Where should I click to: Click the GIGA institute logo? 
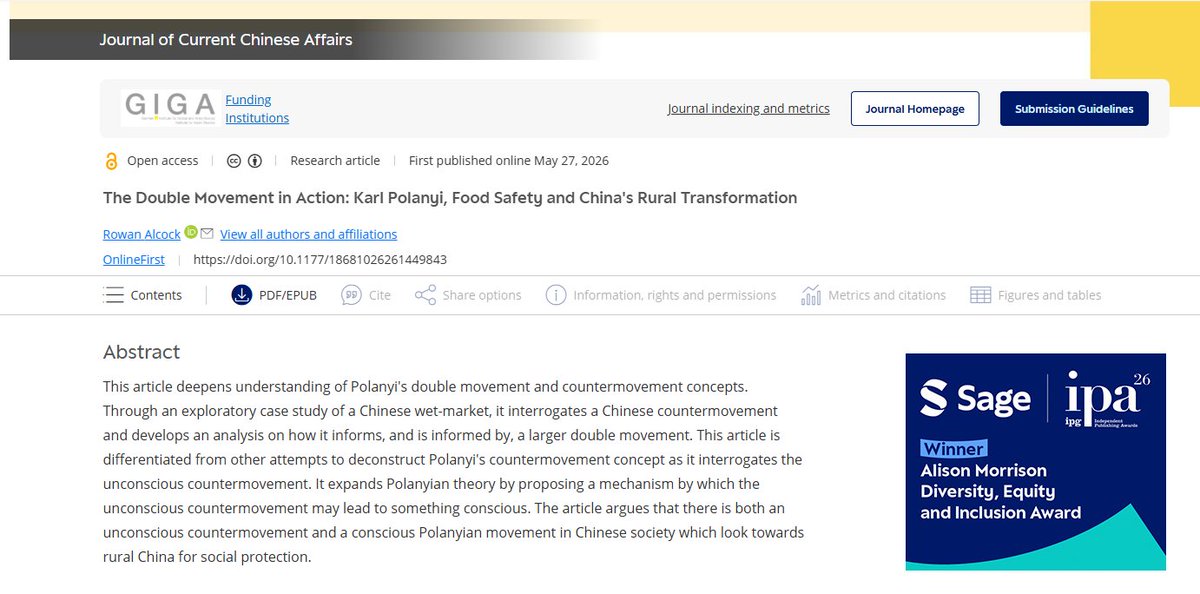coord(170,108)
